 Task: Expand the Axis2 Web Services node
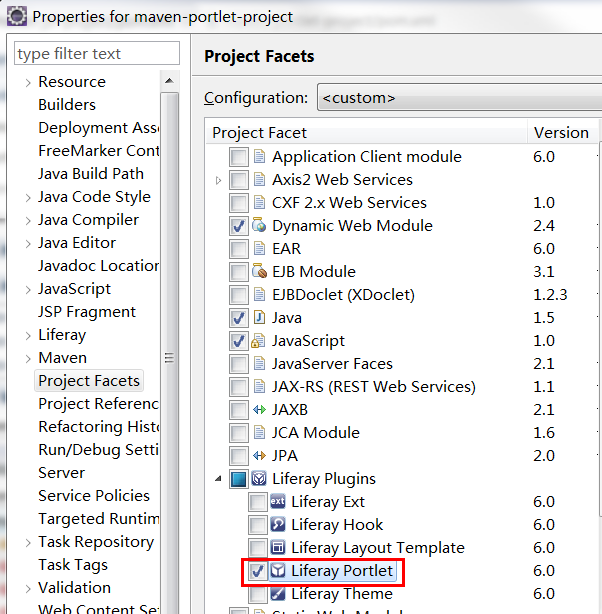coord(219,180)
